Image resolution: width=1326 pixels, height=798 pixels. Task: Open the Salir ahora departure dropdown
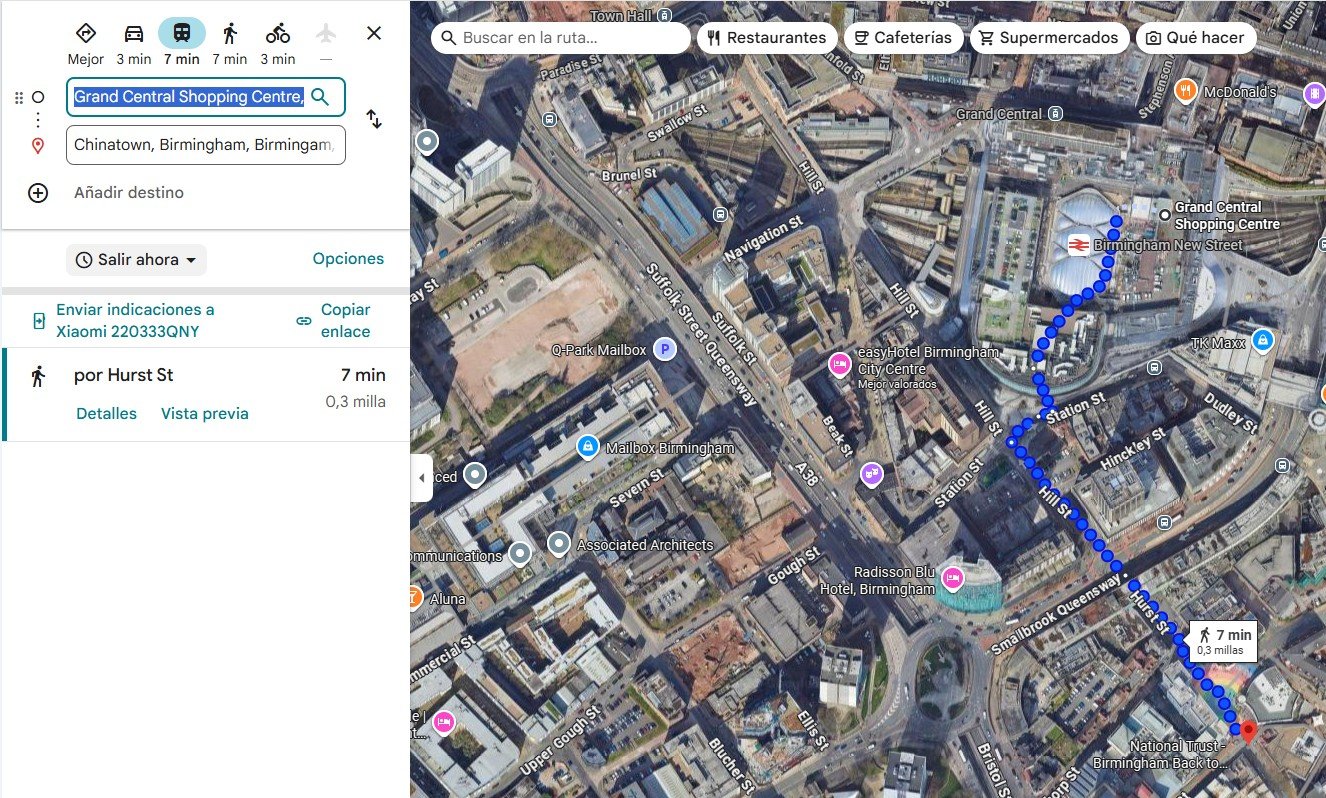click(136, 260)
